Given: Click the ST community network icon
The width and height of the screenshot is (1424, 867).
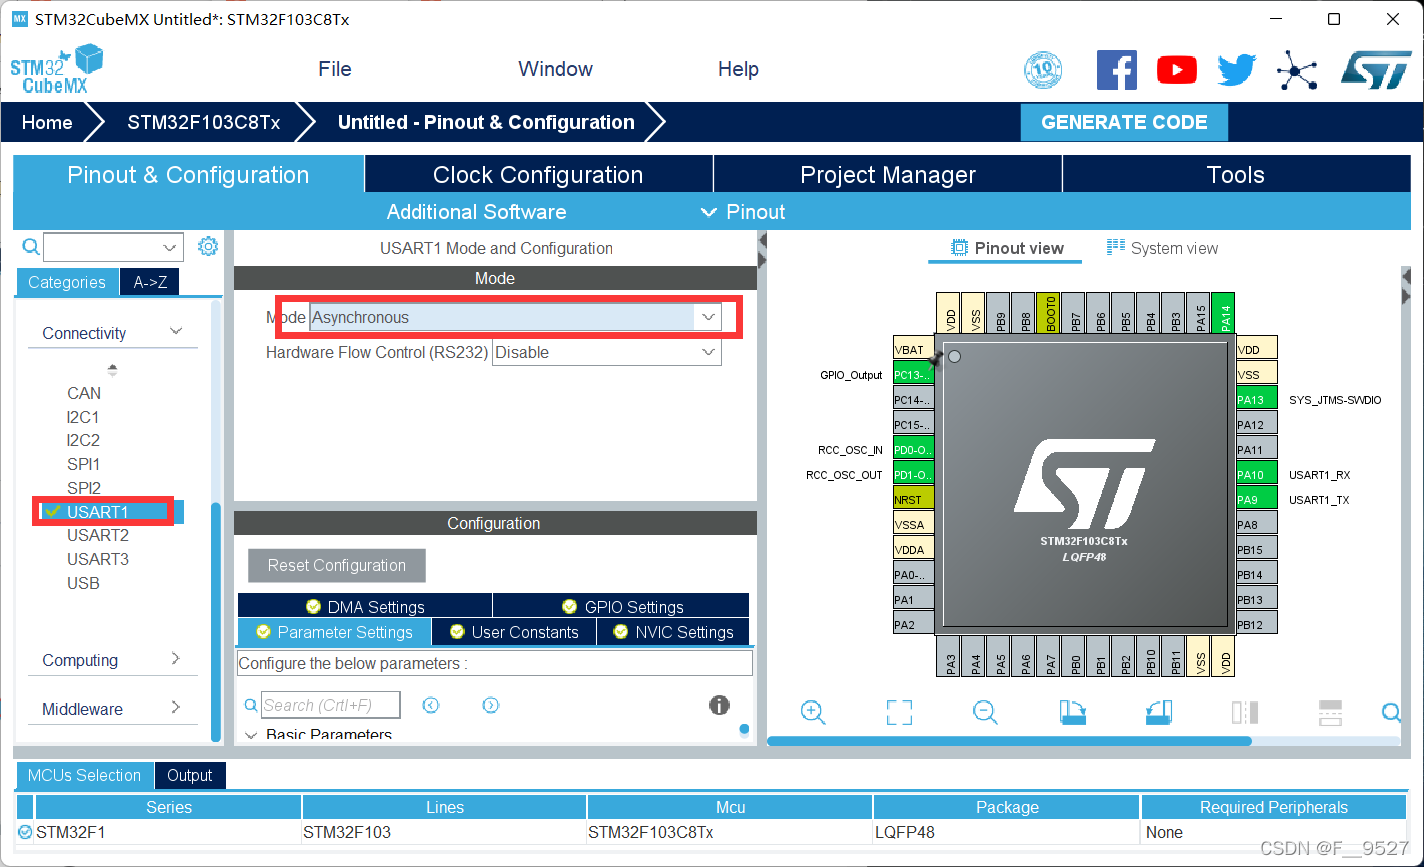Looking at the screenshot, I should click(x=1297, y=70).
